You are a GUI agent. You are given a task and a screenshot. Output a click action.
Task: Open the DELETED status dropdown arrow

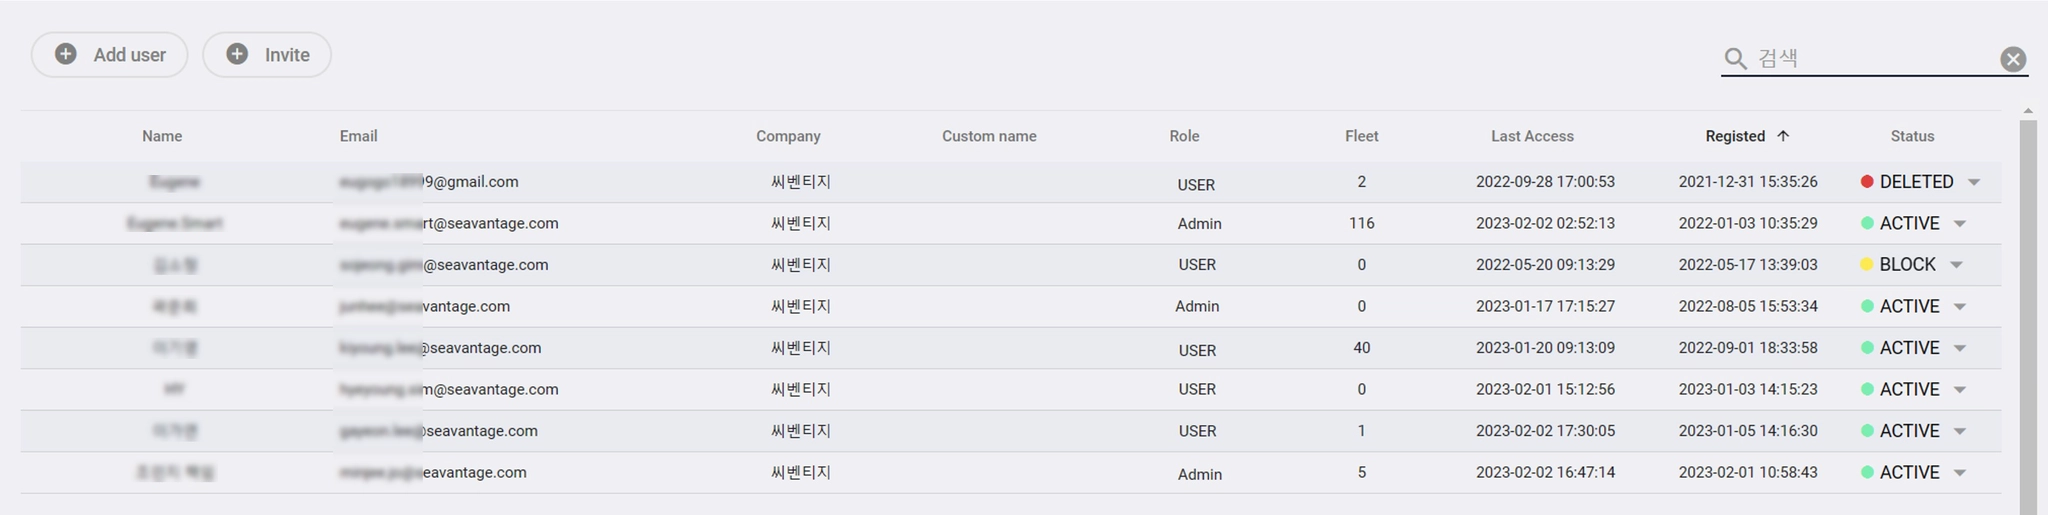coord(1974,182)
